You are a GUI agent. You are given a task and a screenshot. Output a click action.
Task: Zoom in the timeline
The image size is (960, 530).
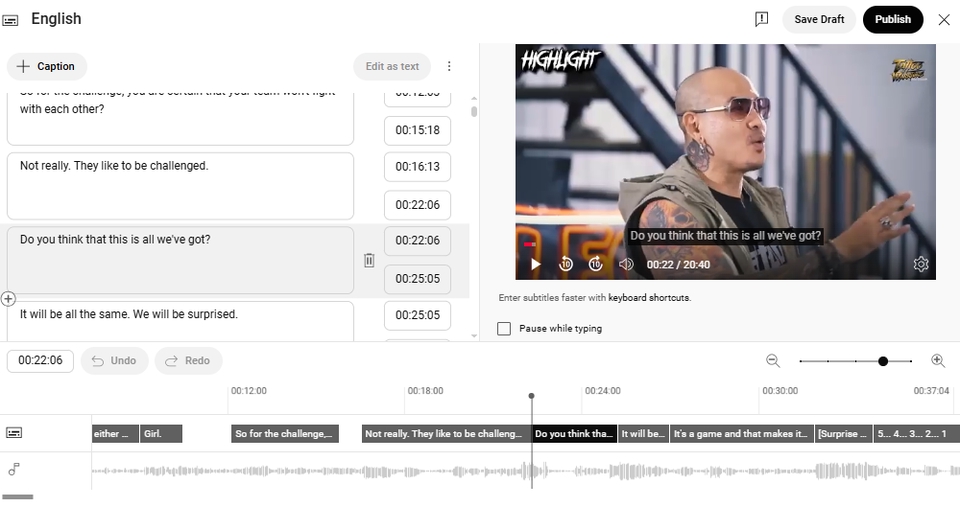[x=938, y=360]
